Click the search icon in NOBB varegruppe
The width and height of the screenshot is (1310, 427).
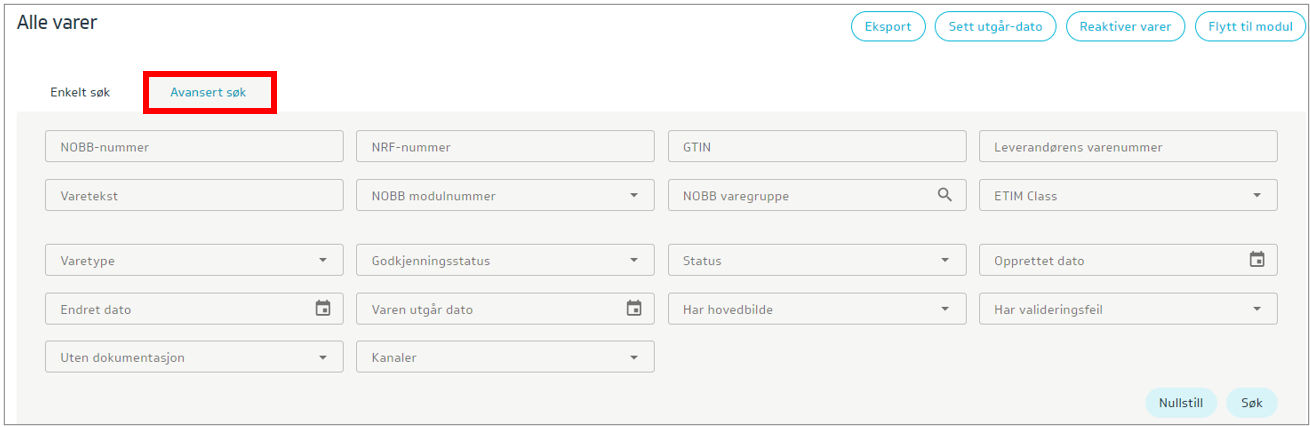944,195
